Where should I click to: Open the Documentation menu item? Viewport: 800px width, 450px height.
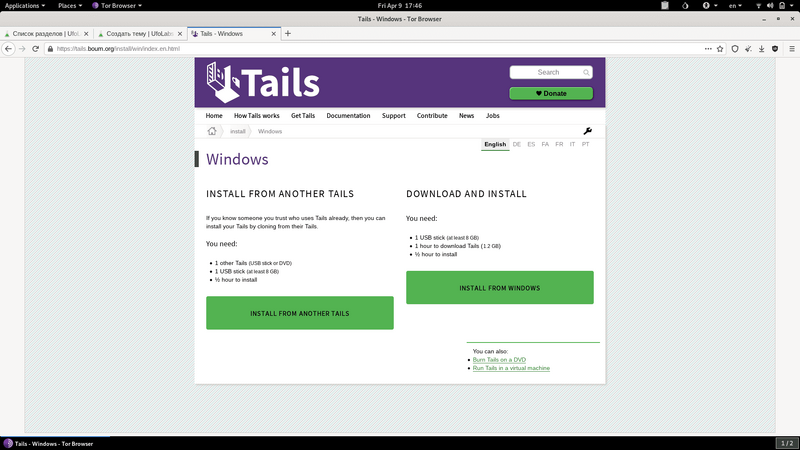[348, 116]
